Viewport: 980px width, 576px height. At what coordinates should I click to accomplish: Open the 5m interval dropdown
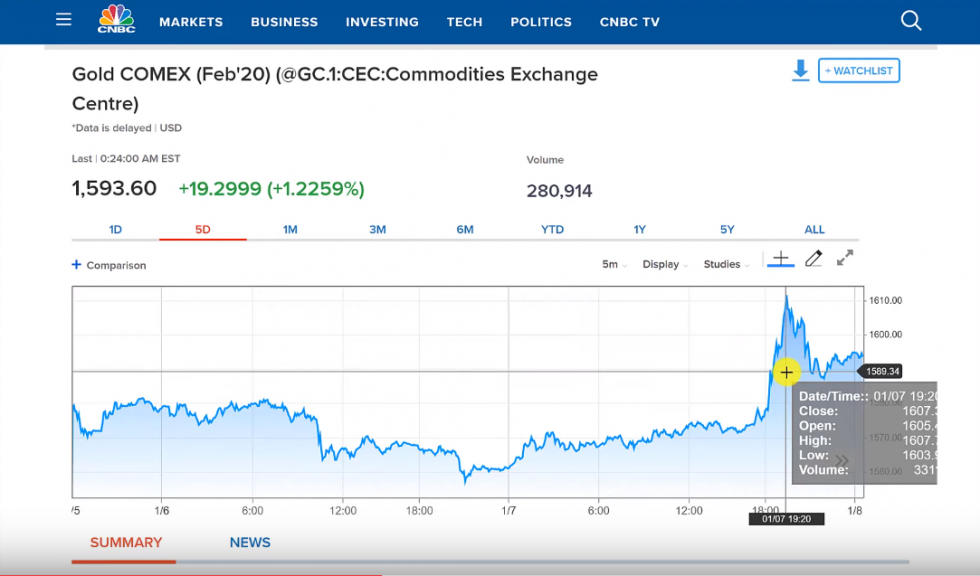point(614,265)
